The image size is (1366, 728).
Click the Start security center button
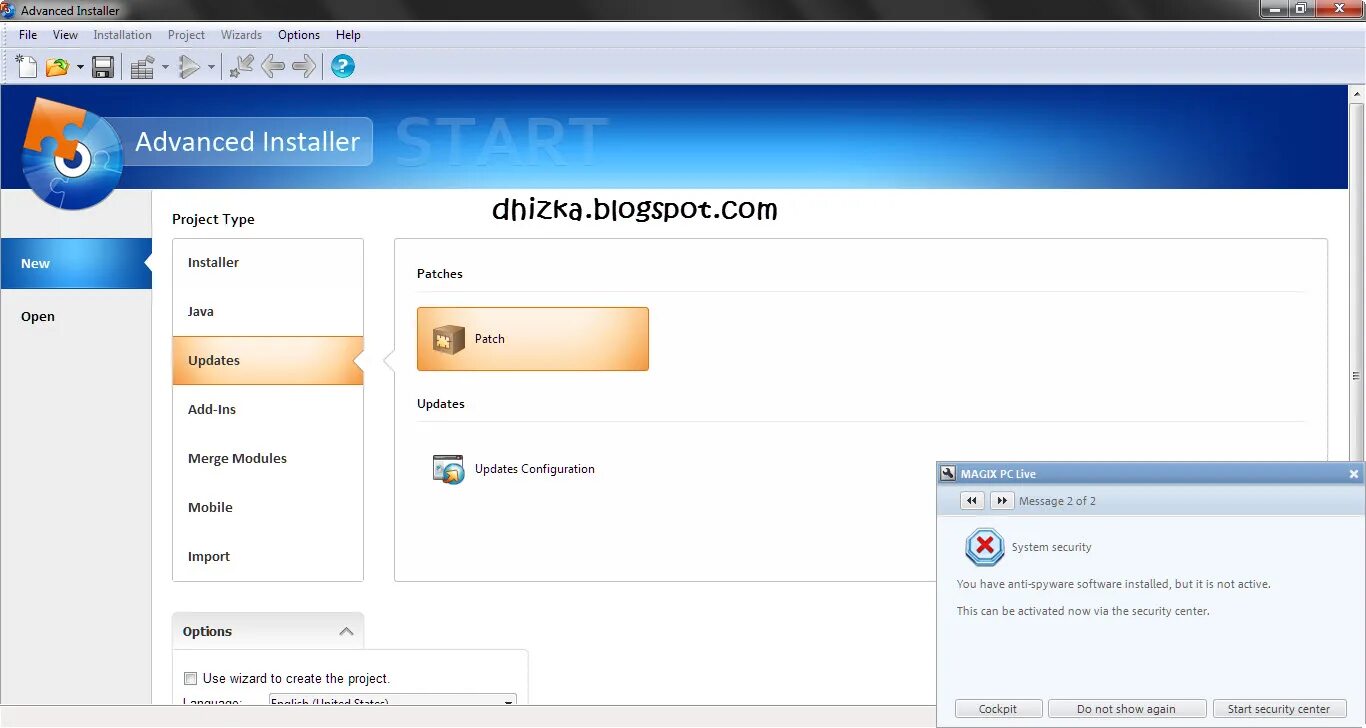1279,709
